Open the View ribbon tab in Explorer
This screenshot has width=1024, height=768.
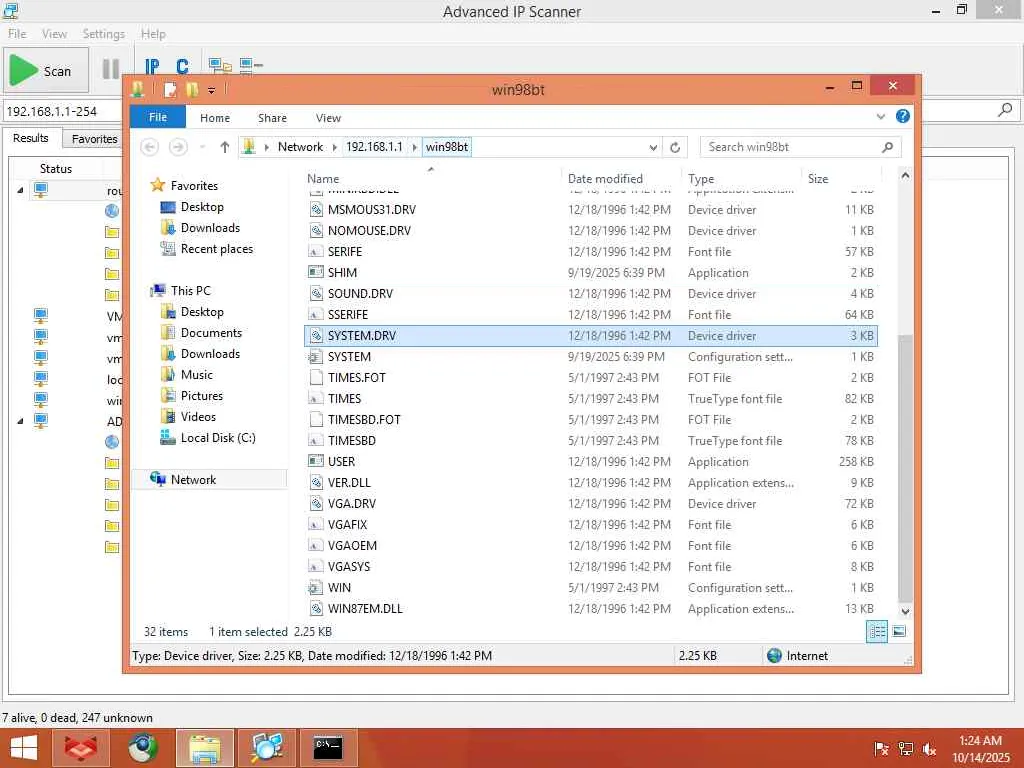[x=328, y=118]
